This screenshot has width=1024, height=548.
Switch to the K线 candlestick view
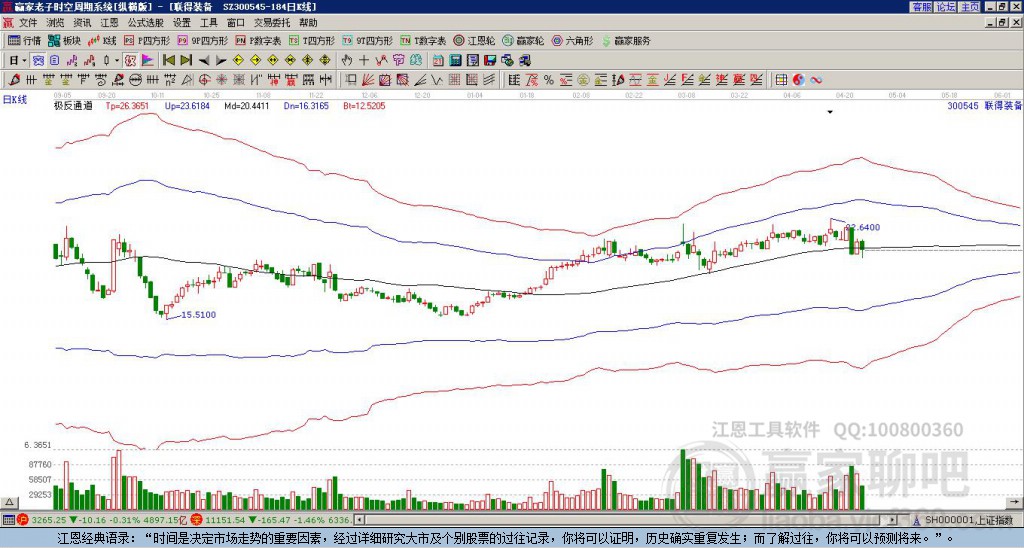coord(102,40)
